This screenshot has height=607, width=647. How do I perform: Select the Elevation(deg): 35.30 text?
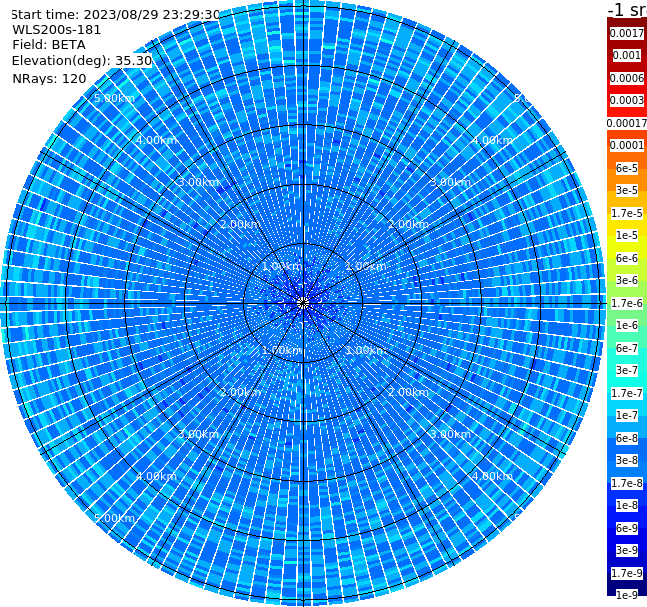(x=82, y=61)
